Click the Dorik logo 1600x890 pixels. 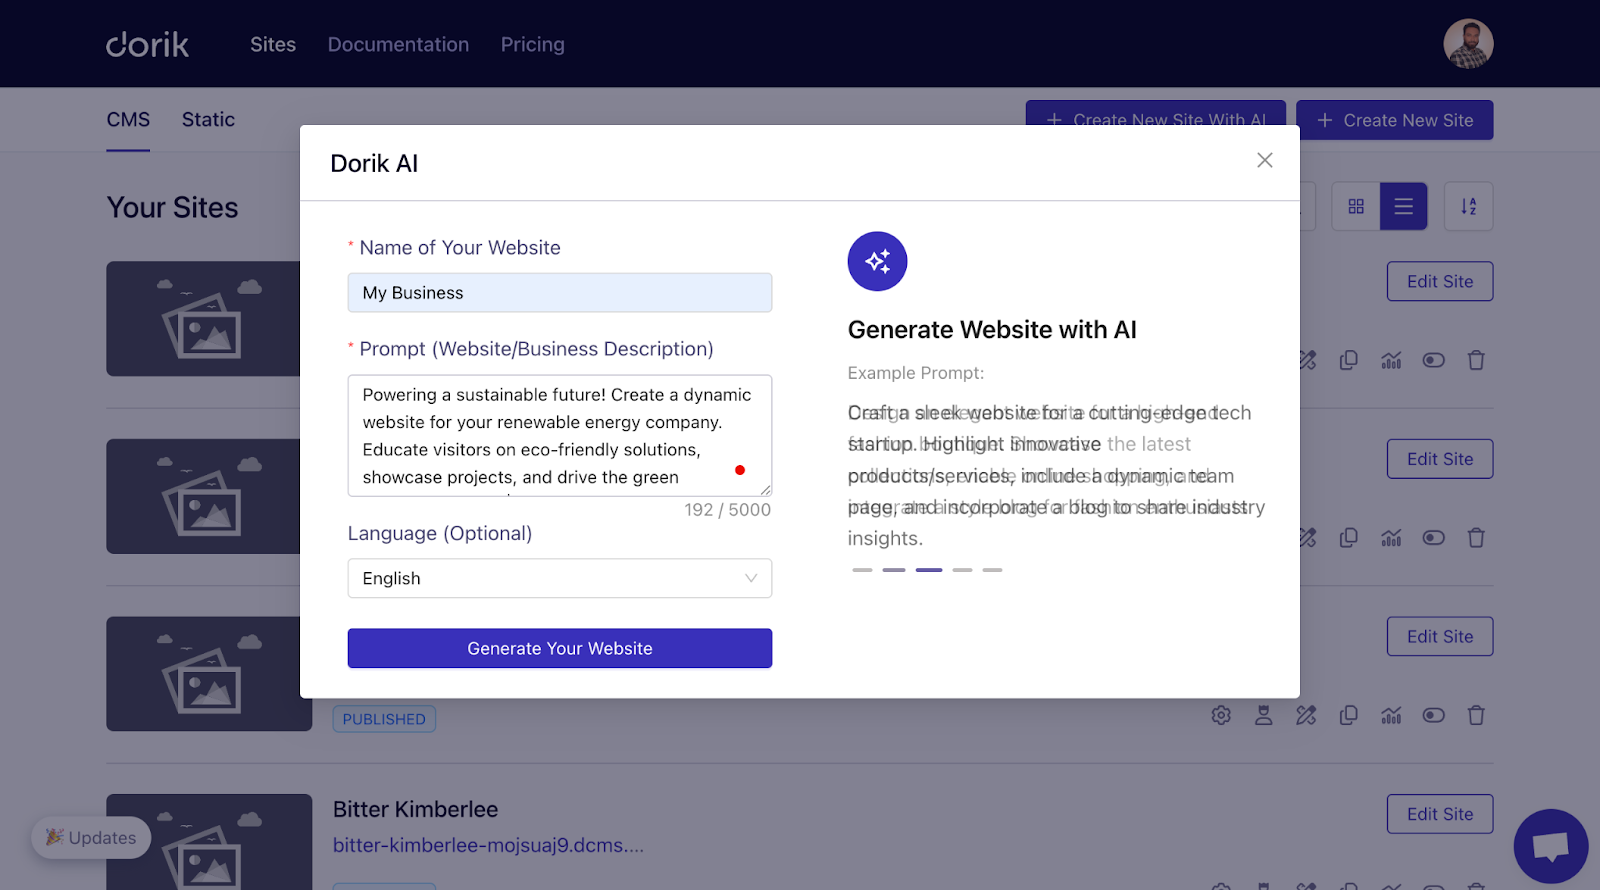(x=147, y=44)
